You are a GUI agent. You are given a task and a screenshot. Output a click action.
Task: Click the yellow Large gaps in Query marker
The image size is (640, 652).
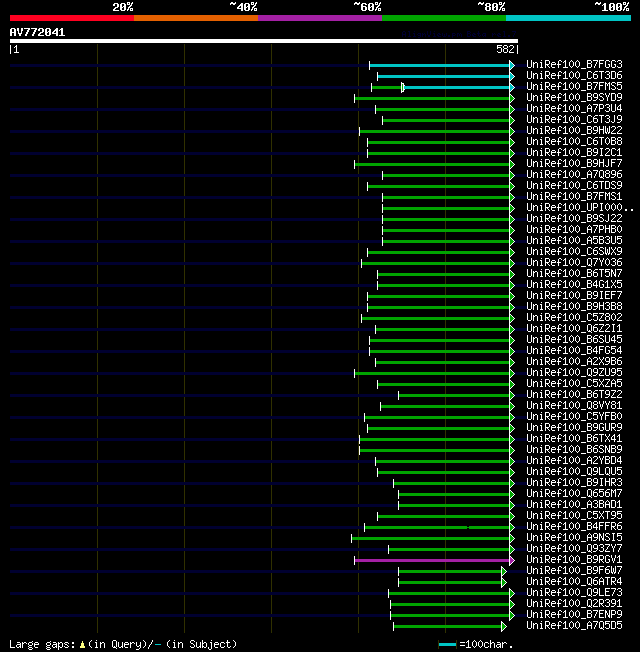(82, 645)
